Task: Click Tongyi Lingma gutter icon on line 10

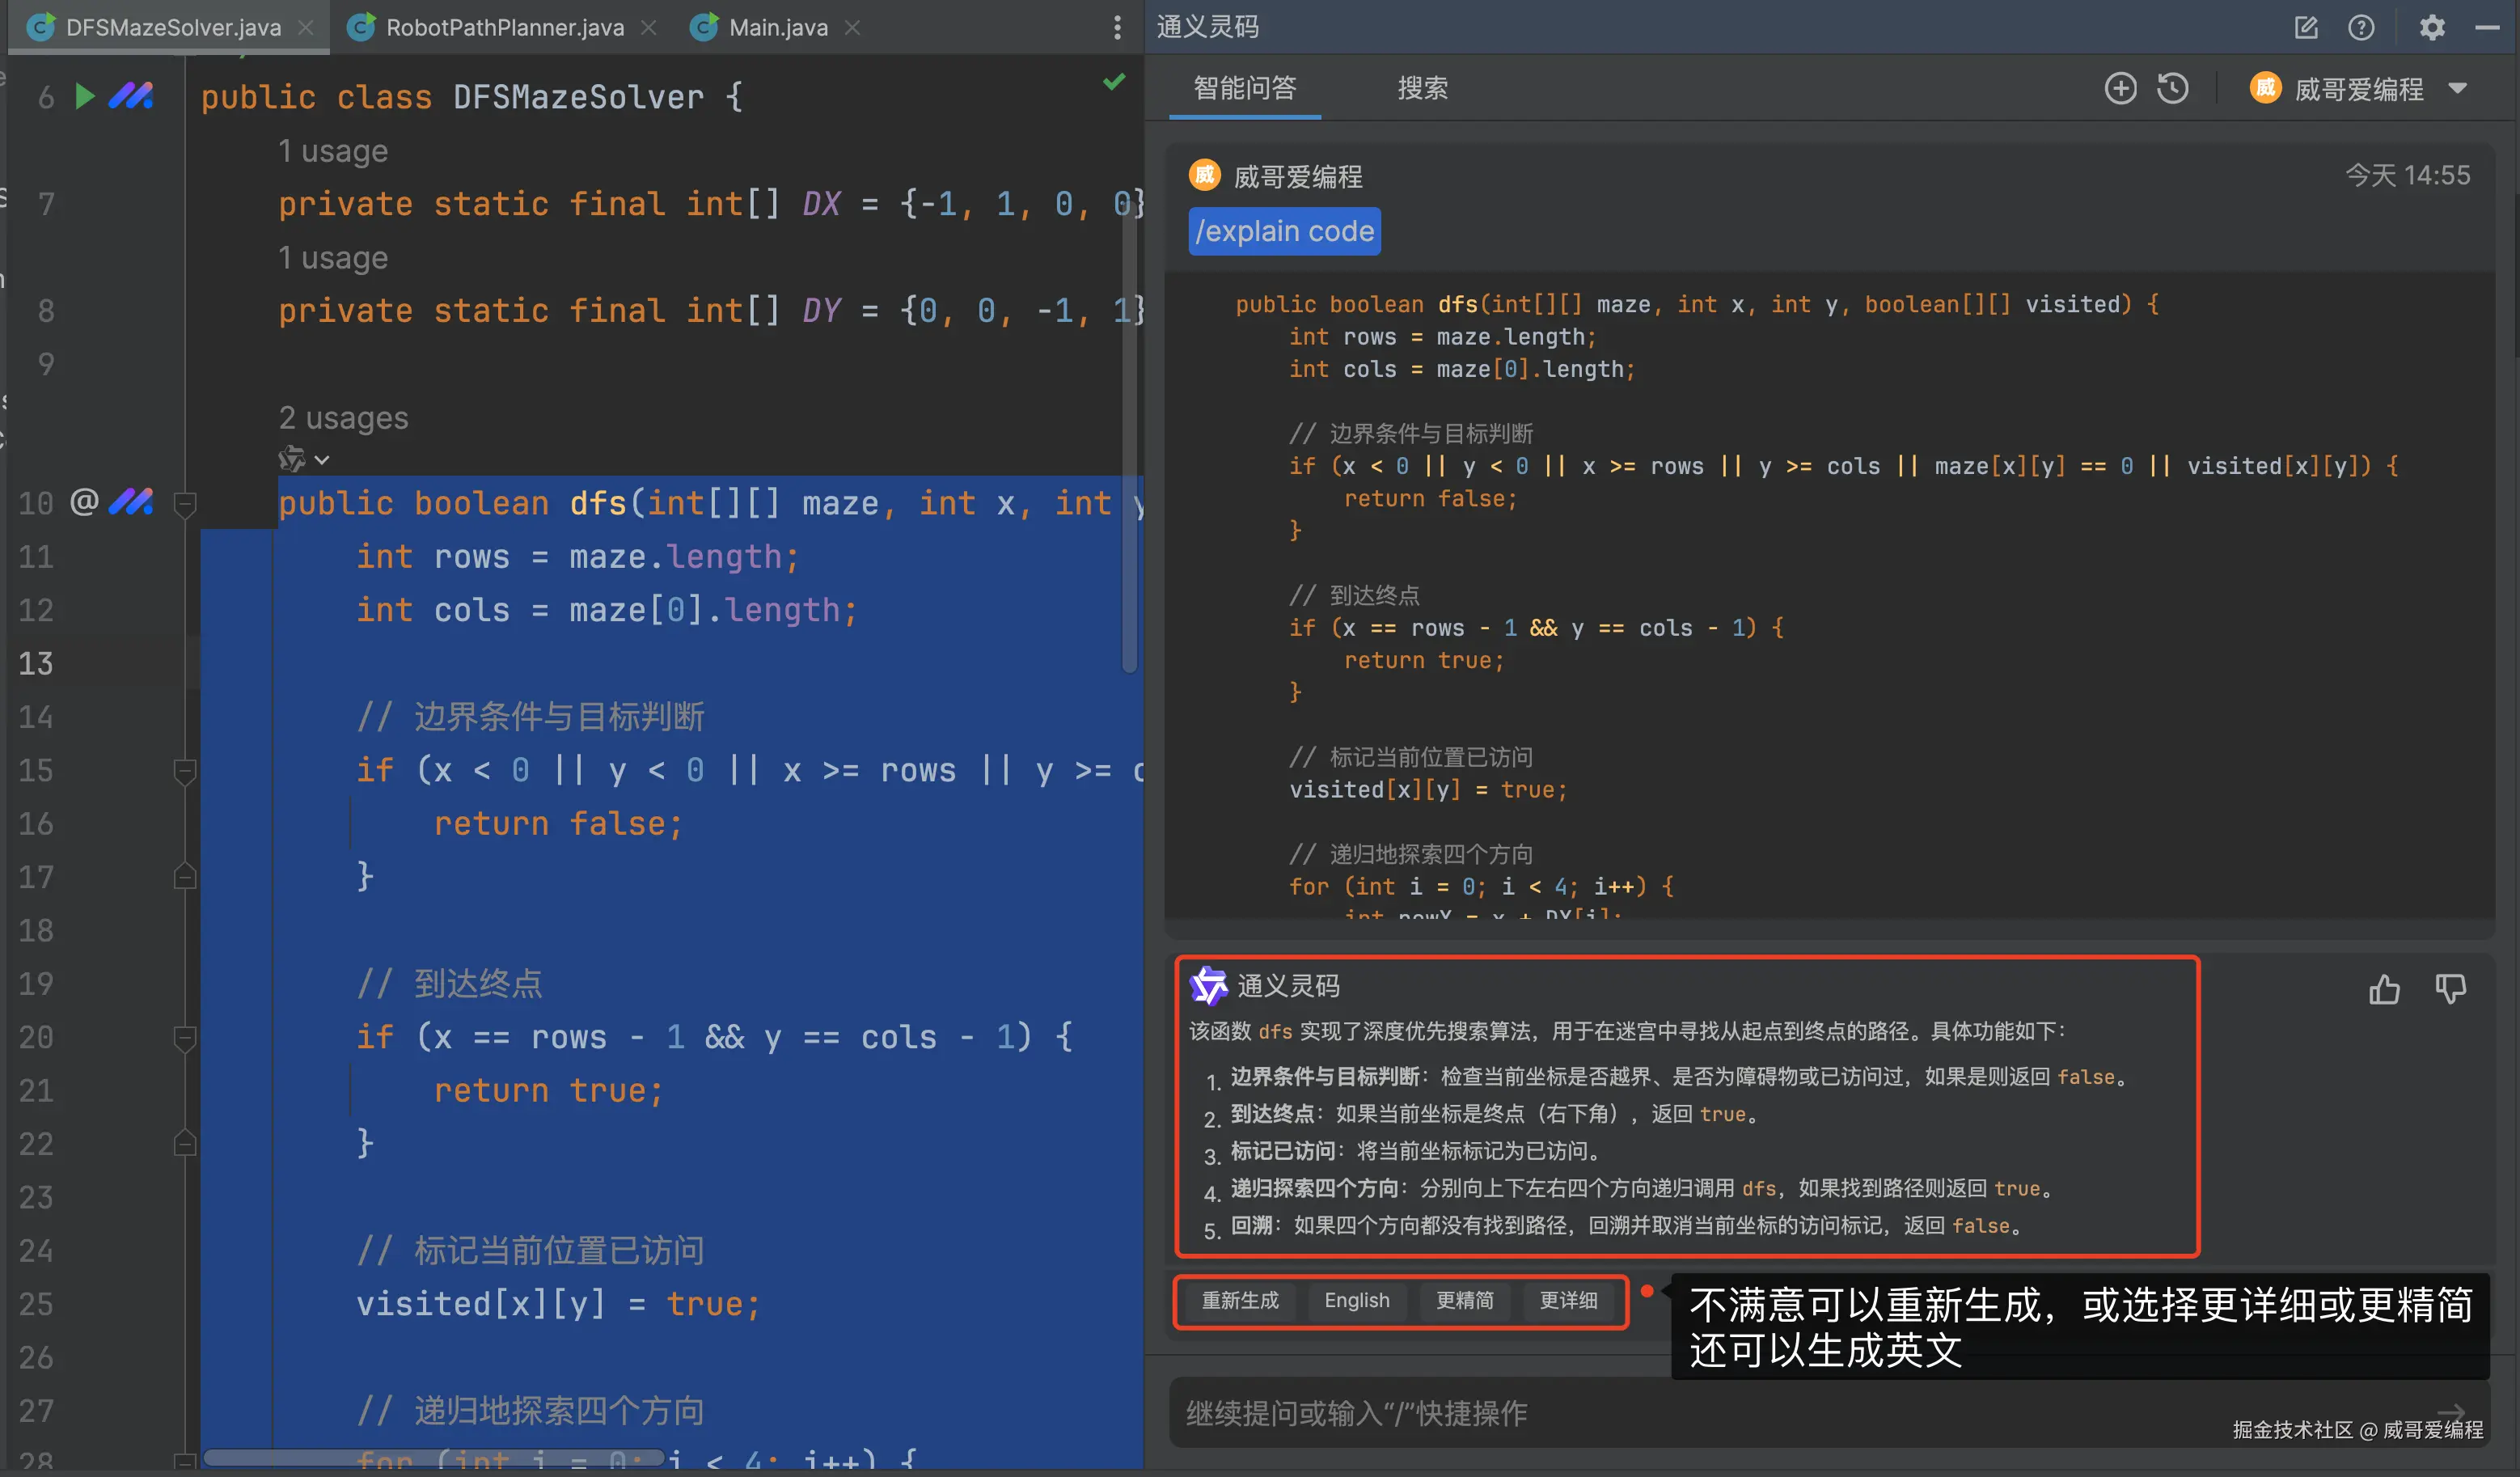Action: pos(131,502)
